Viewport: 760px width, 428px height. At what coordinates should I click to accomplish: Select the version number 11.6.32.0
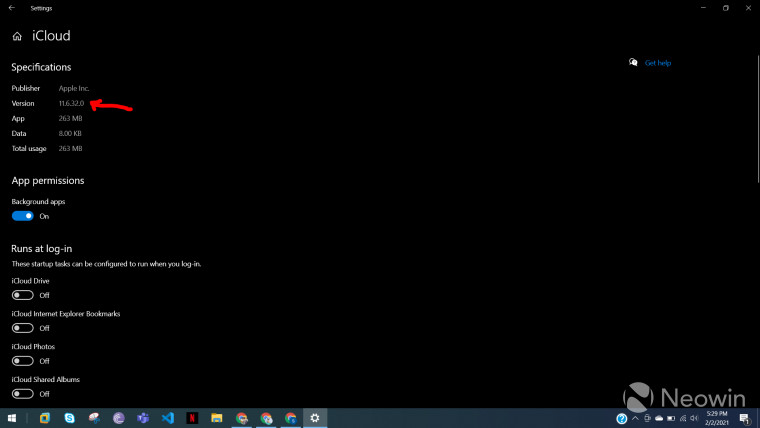point(71,103)
